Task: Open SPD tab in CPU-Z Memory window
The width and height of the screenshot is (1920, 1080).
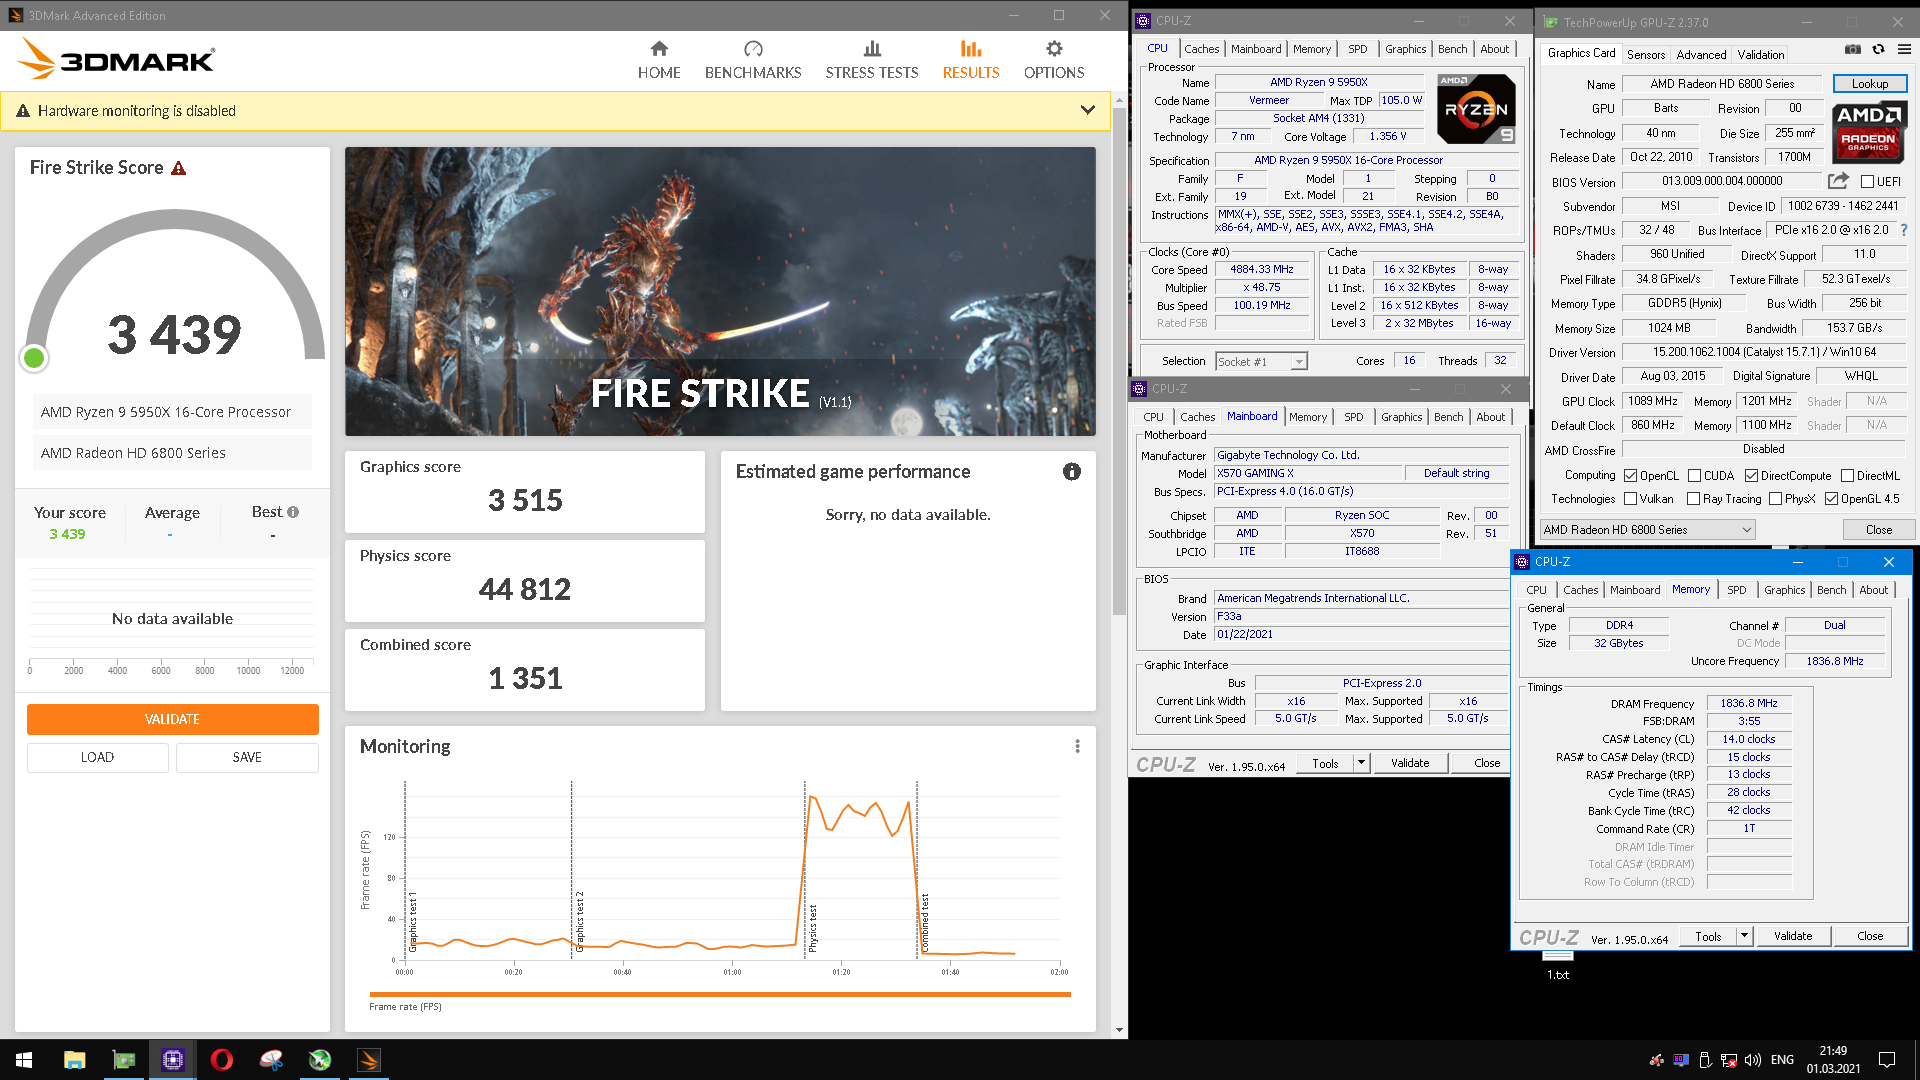Action: [x=1737, y=590]
